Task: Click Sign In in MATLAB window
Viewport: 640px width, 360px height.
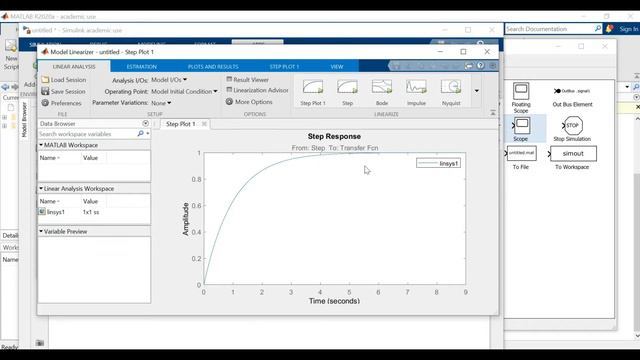Action: pyautogui.click(x=629, y=29)
